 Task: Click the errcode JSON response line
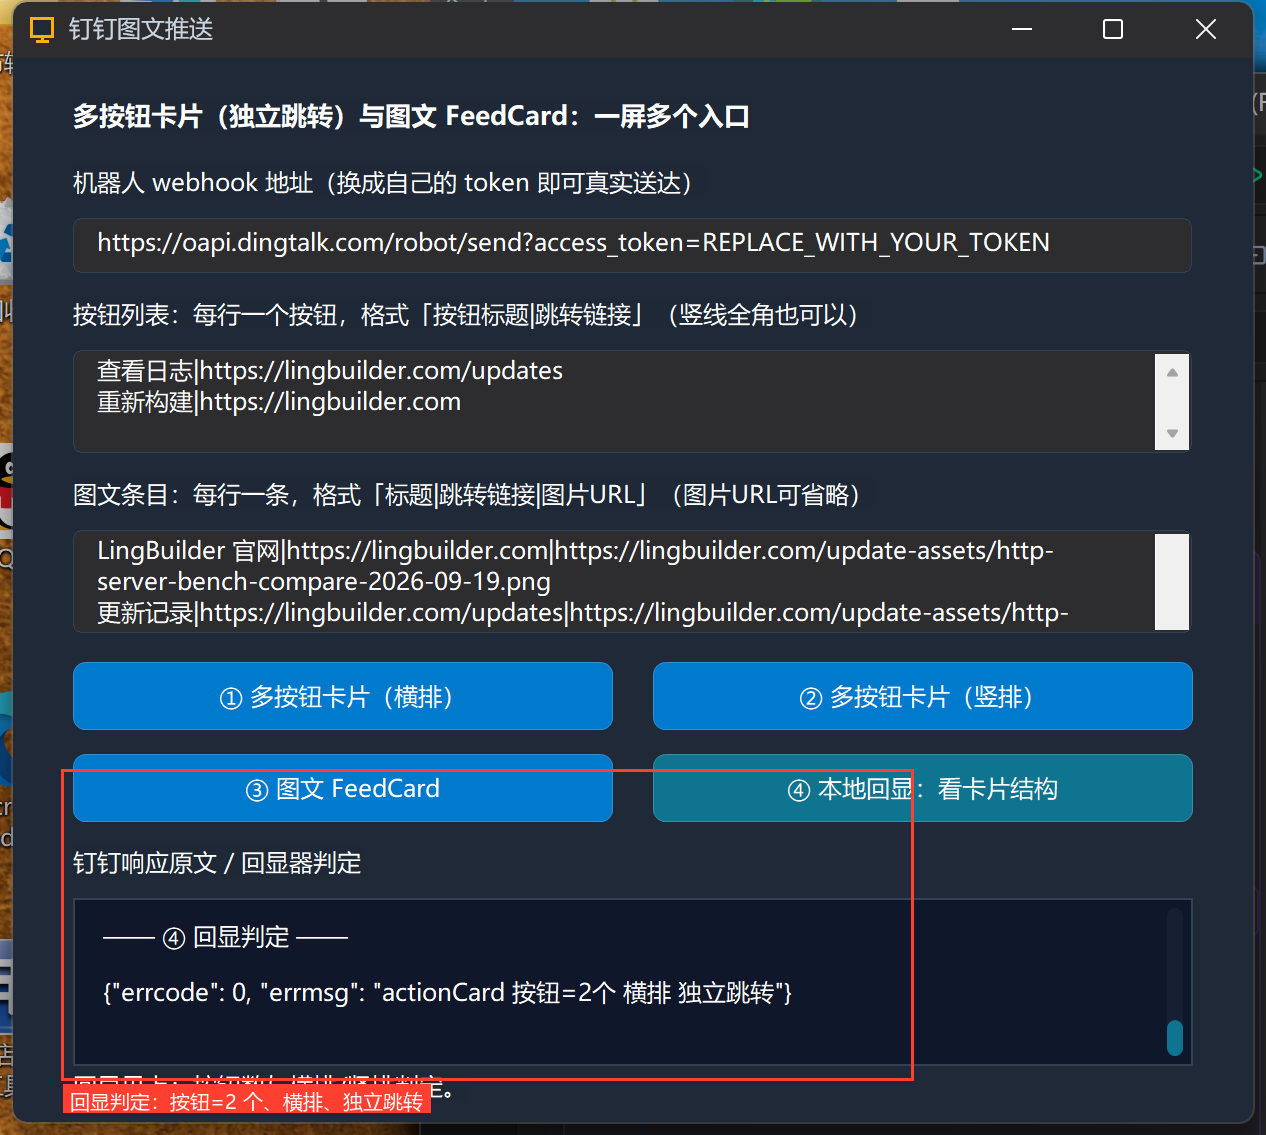(448, 992)
